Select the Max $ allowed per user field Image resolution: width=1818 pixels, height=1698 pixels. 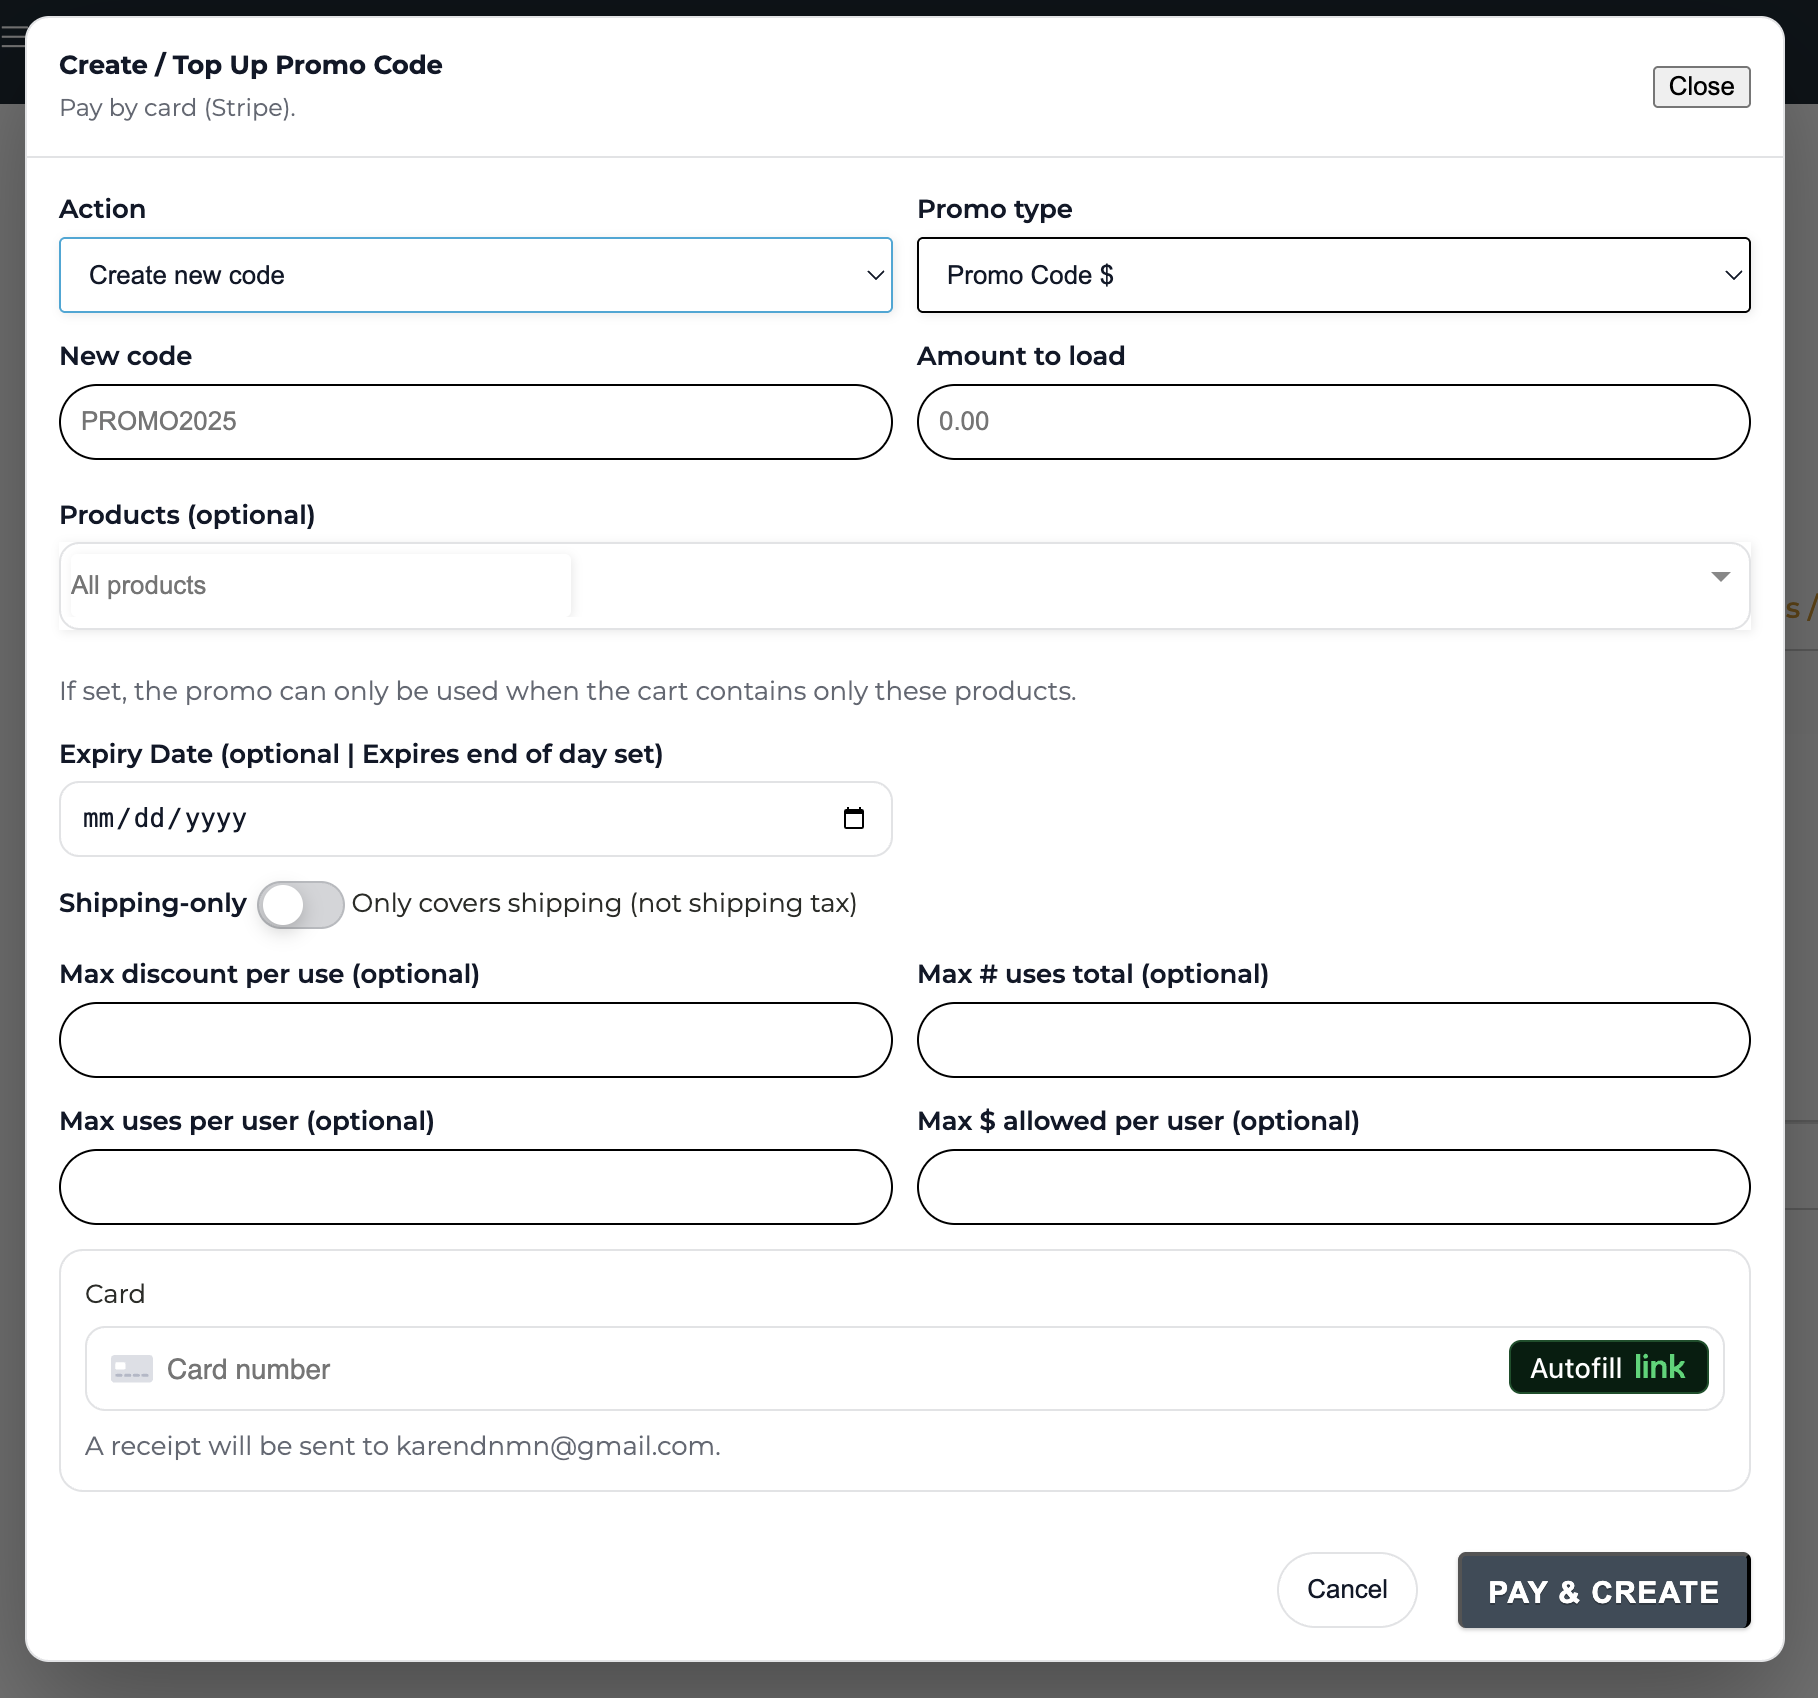point(1333,1187)
